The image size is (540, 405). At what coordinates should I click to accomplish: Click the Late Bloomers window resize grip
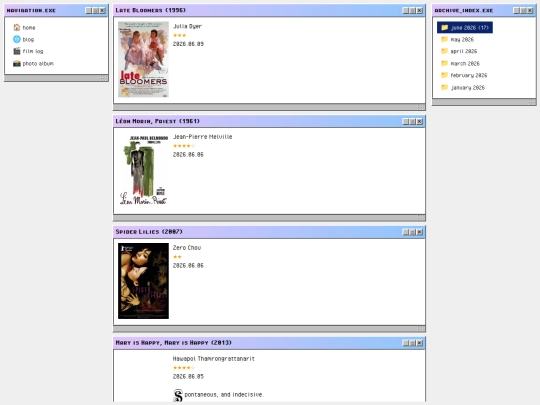[421, 107]
